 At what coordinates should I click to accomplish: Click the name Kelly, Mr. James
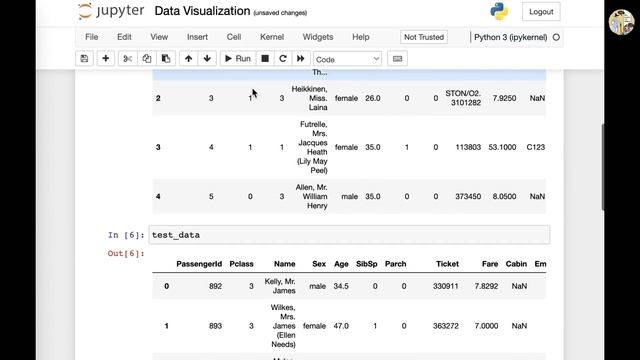[x=280, y=286]
